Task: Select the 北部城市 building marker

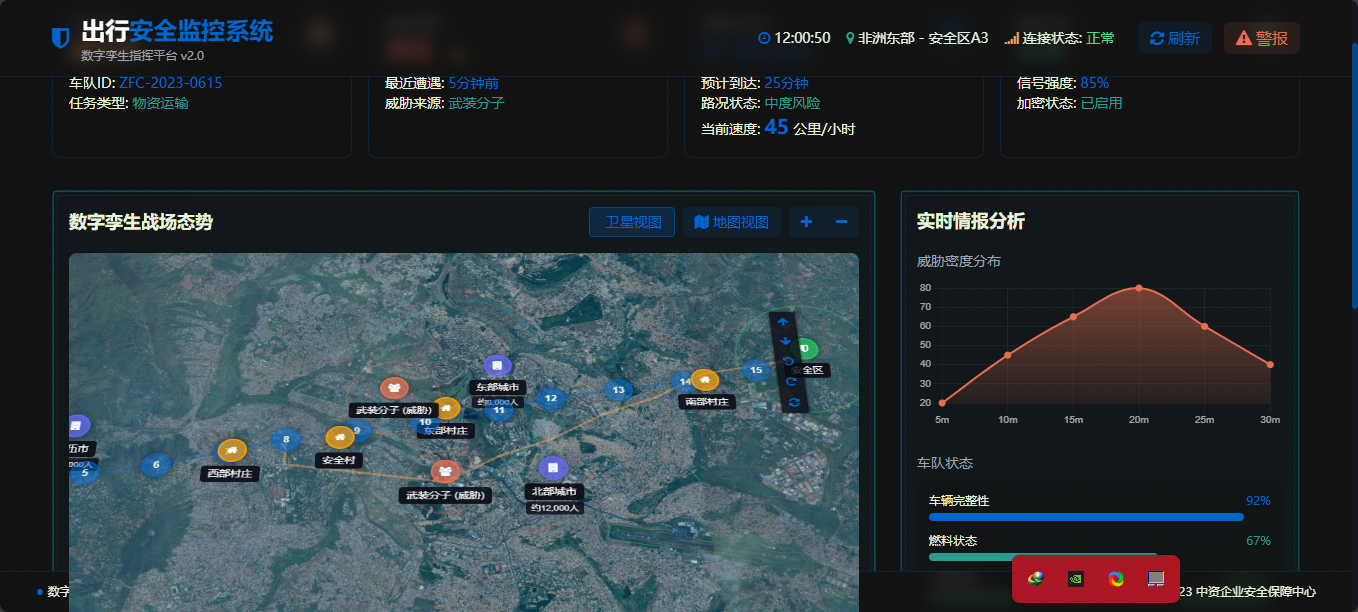Action: coord(552,468)
